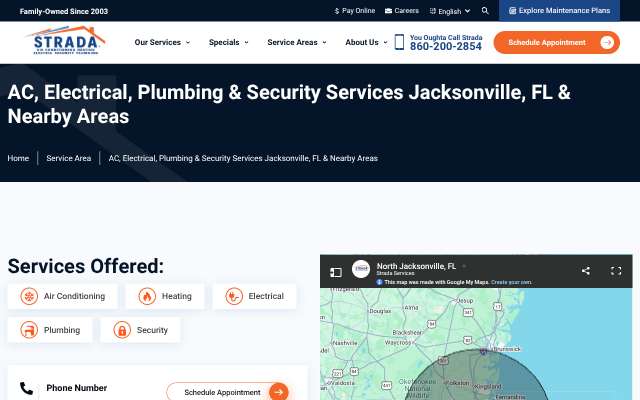Image resolution: width=640 pixels, height=400 pixels.
Task: Click the Air Conditioning snowflake icon
Action: pyautogui.click(x=29, y=296)
